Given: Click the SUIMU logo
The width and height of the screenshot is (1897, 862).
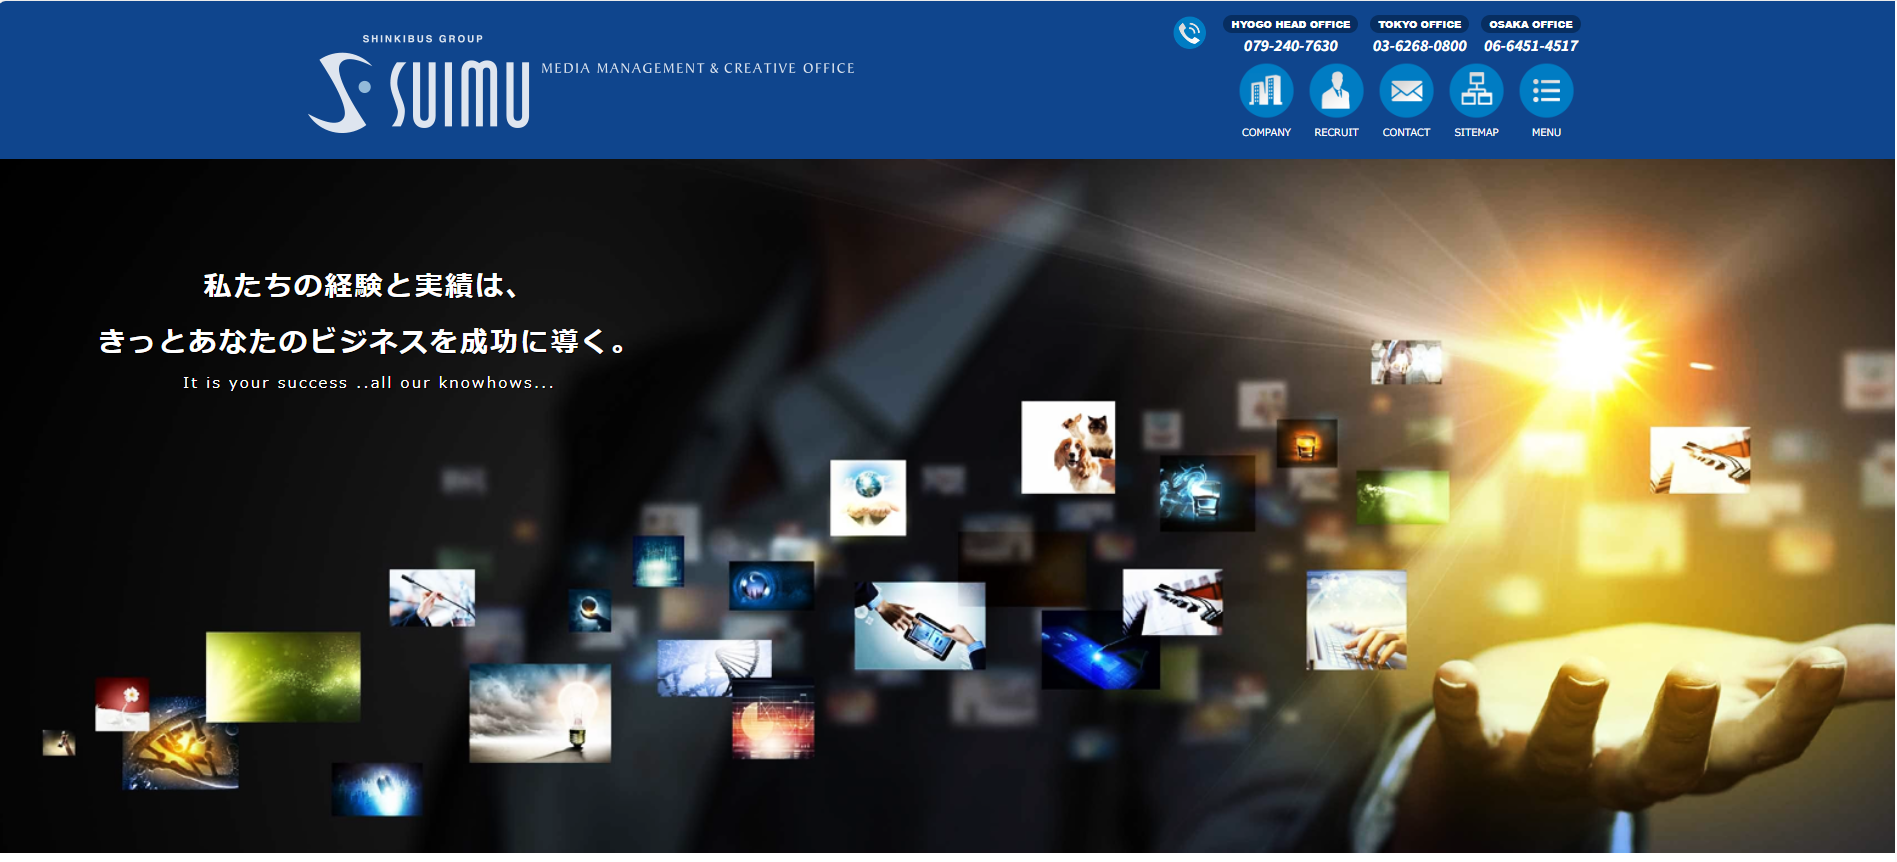Looking at the screenshot, I should point(418,92).
